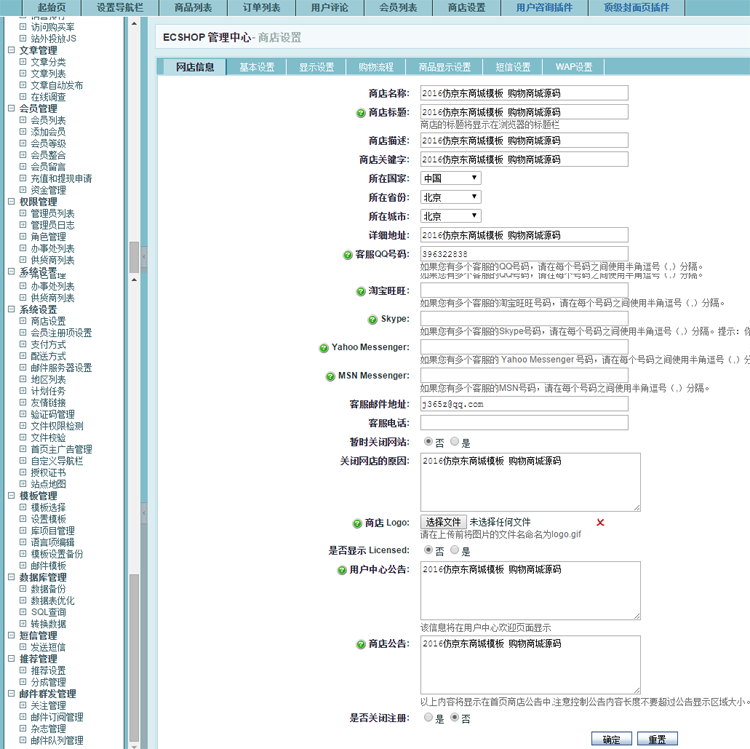The image size is (750, 749).
Task: Click help icon beside MSN Messenger
Action: pos(330,376)
